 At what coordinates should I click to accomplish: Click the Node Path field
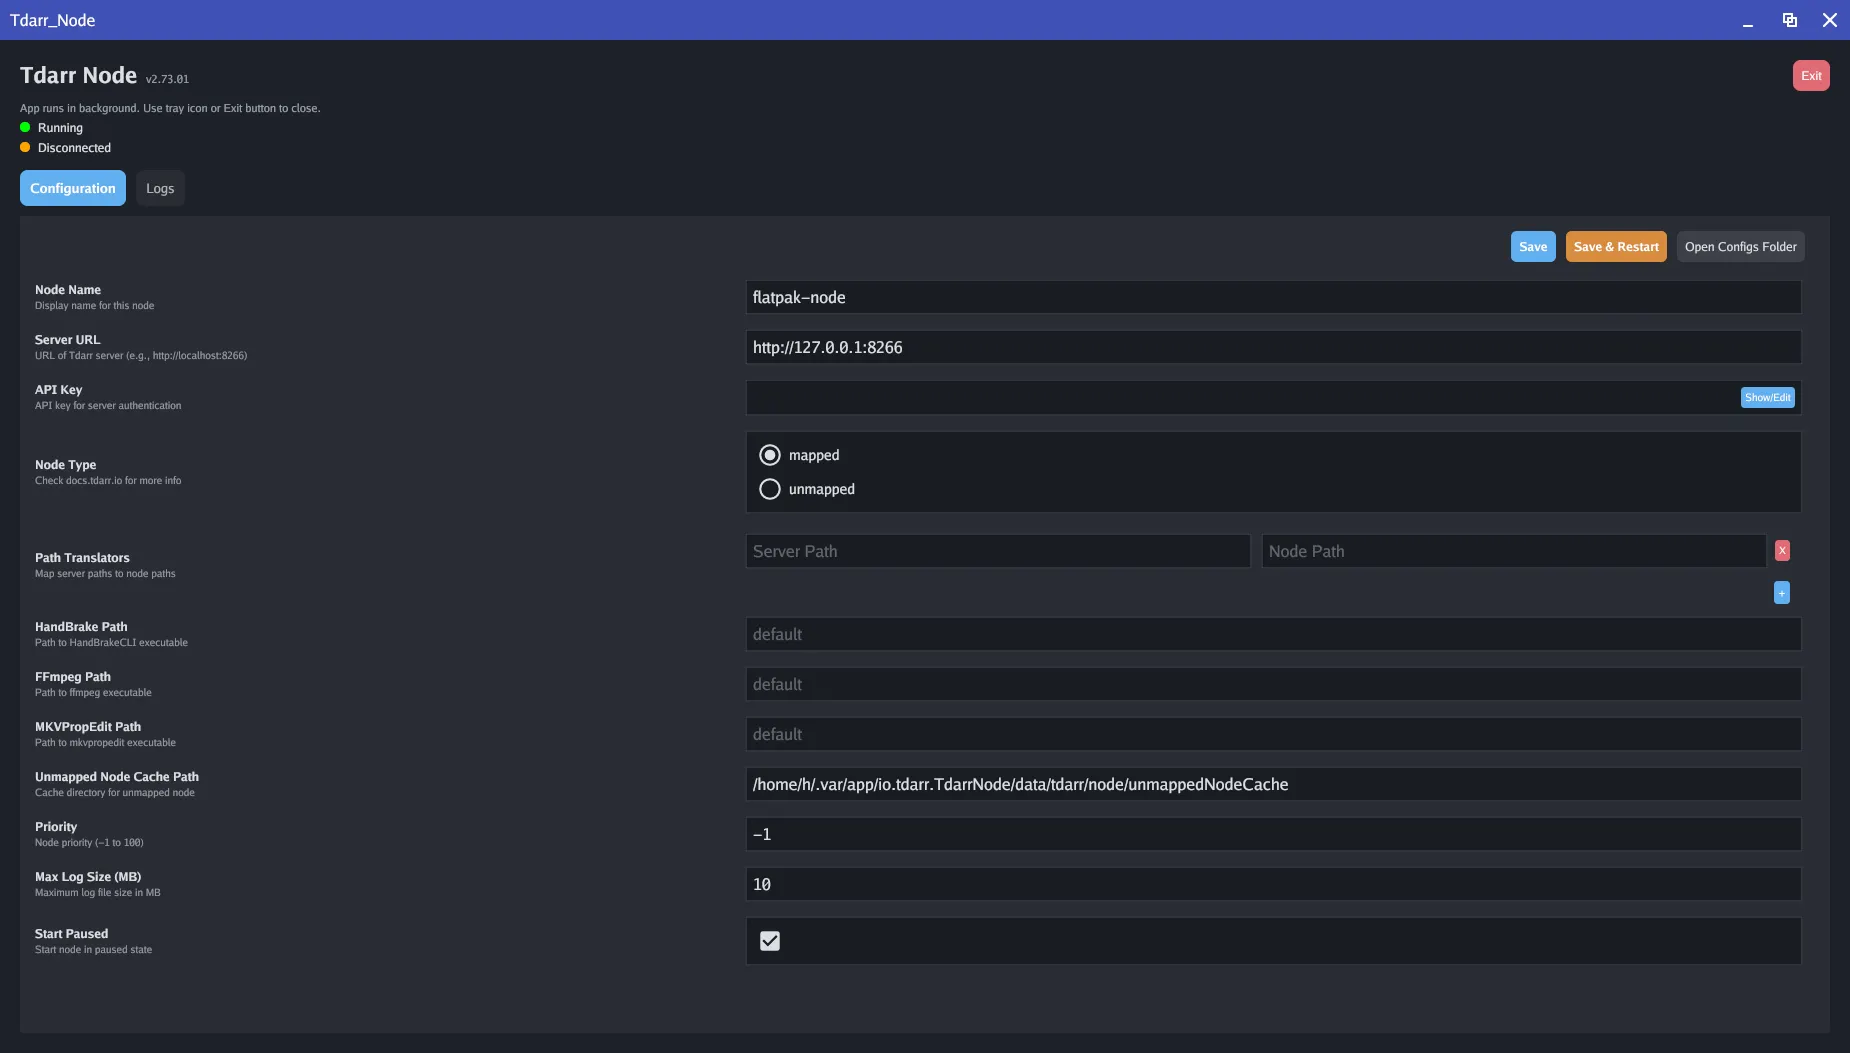pyautogui.click(x=1514, y=551)
